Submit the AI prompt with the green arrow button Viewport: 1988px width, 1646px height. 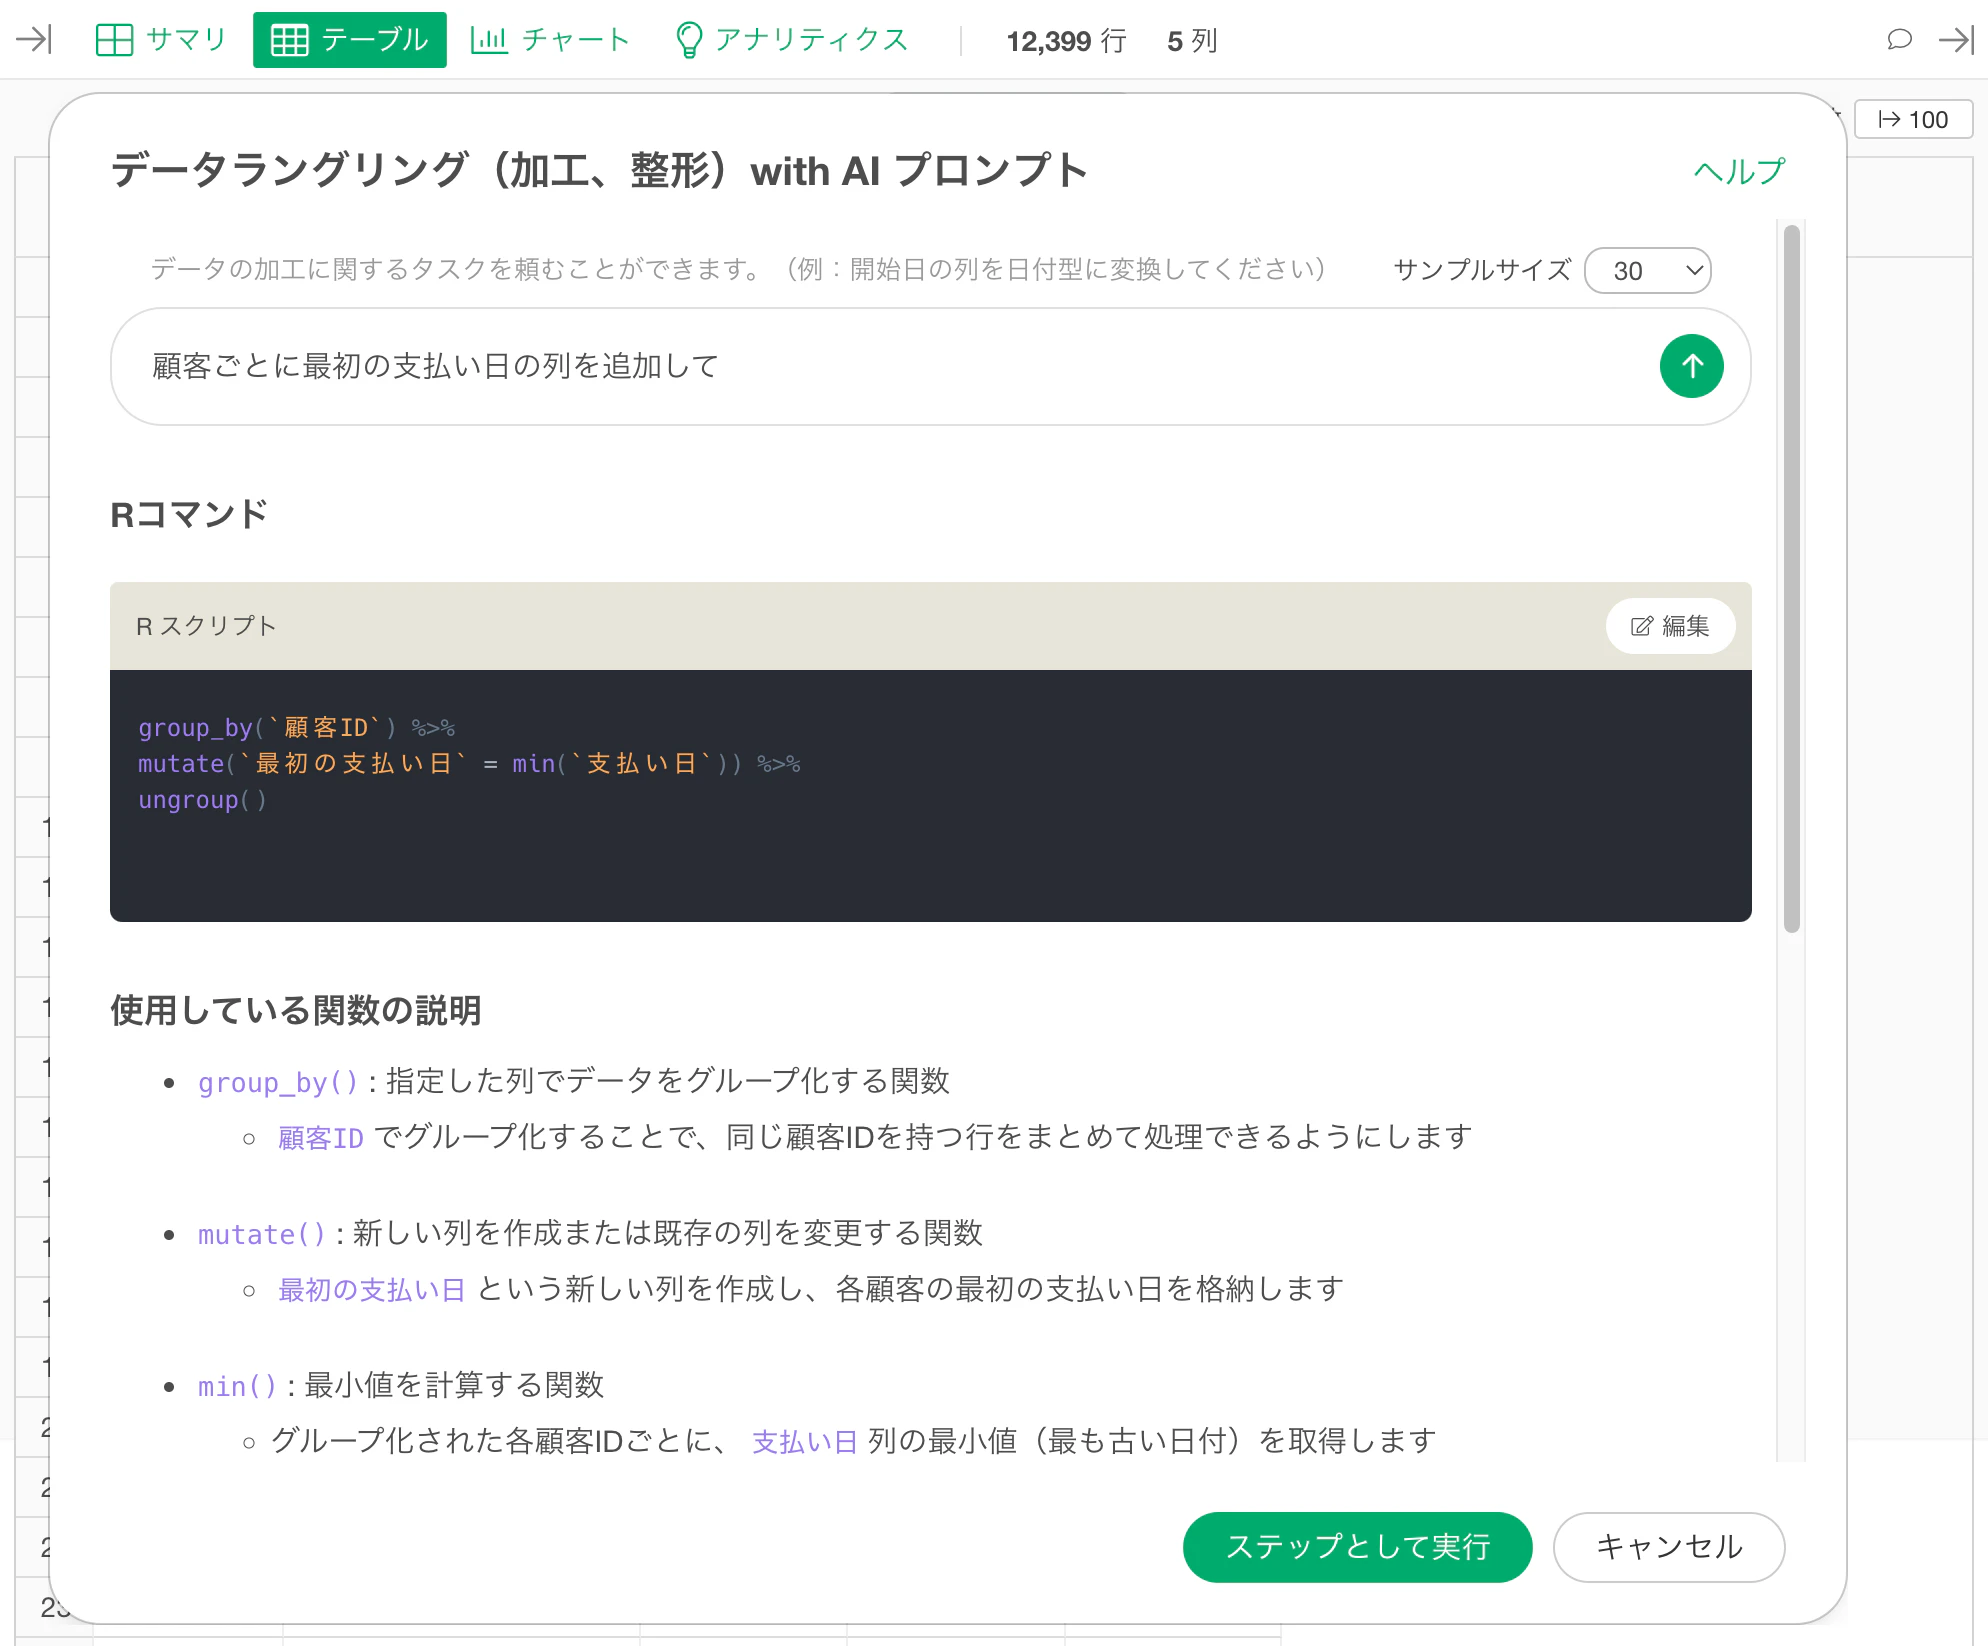[x=1691, y=366]
